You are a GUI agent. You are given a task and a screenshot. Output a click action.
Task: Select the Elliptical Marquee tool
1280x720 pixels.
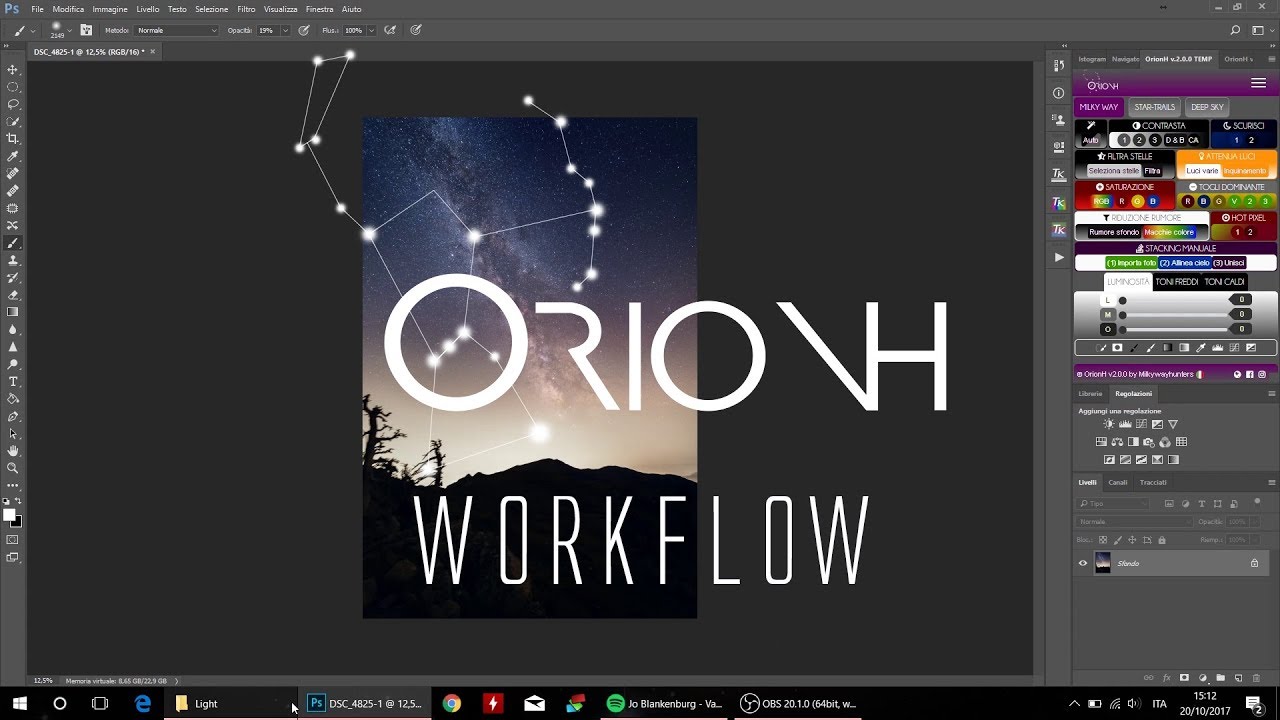pyautogui.click(x=13, y=86)
